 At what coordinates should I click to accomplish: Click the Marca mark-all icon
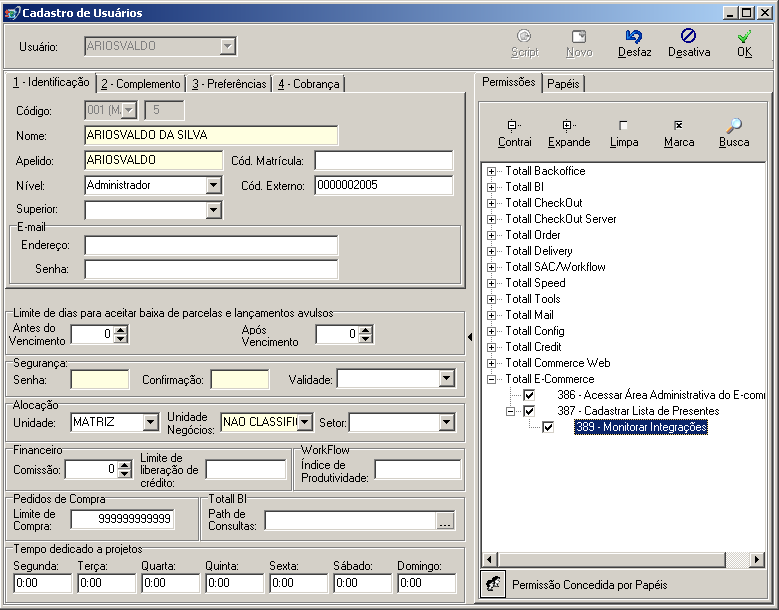point(678,126)
